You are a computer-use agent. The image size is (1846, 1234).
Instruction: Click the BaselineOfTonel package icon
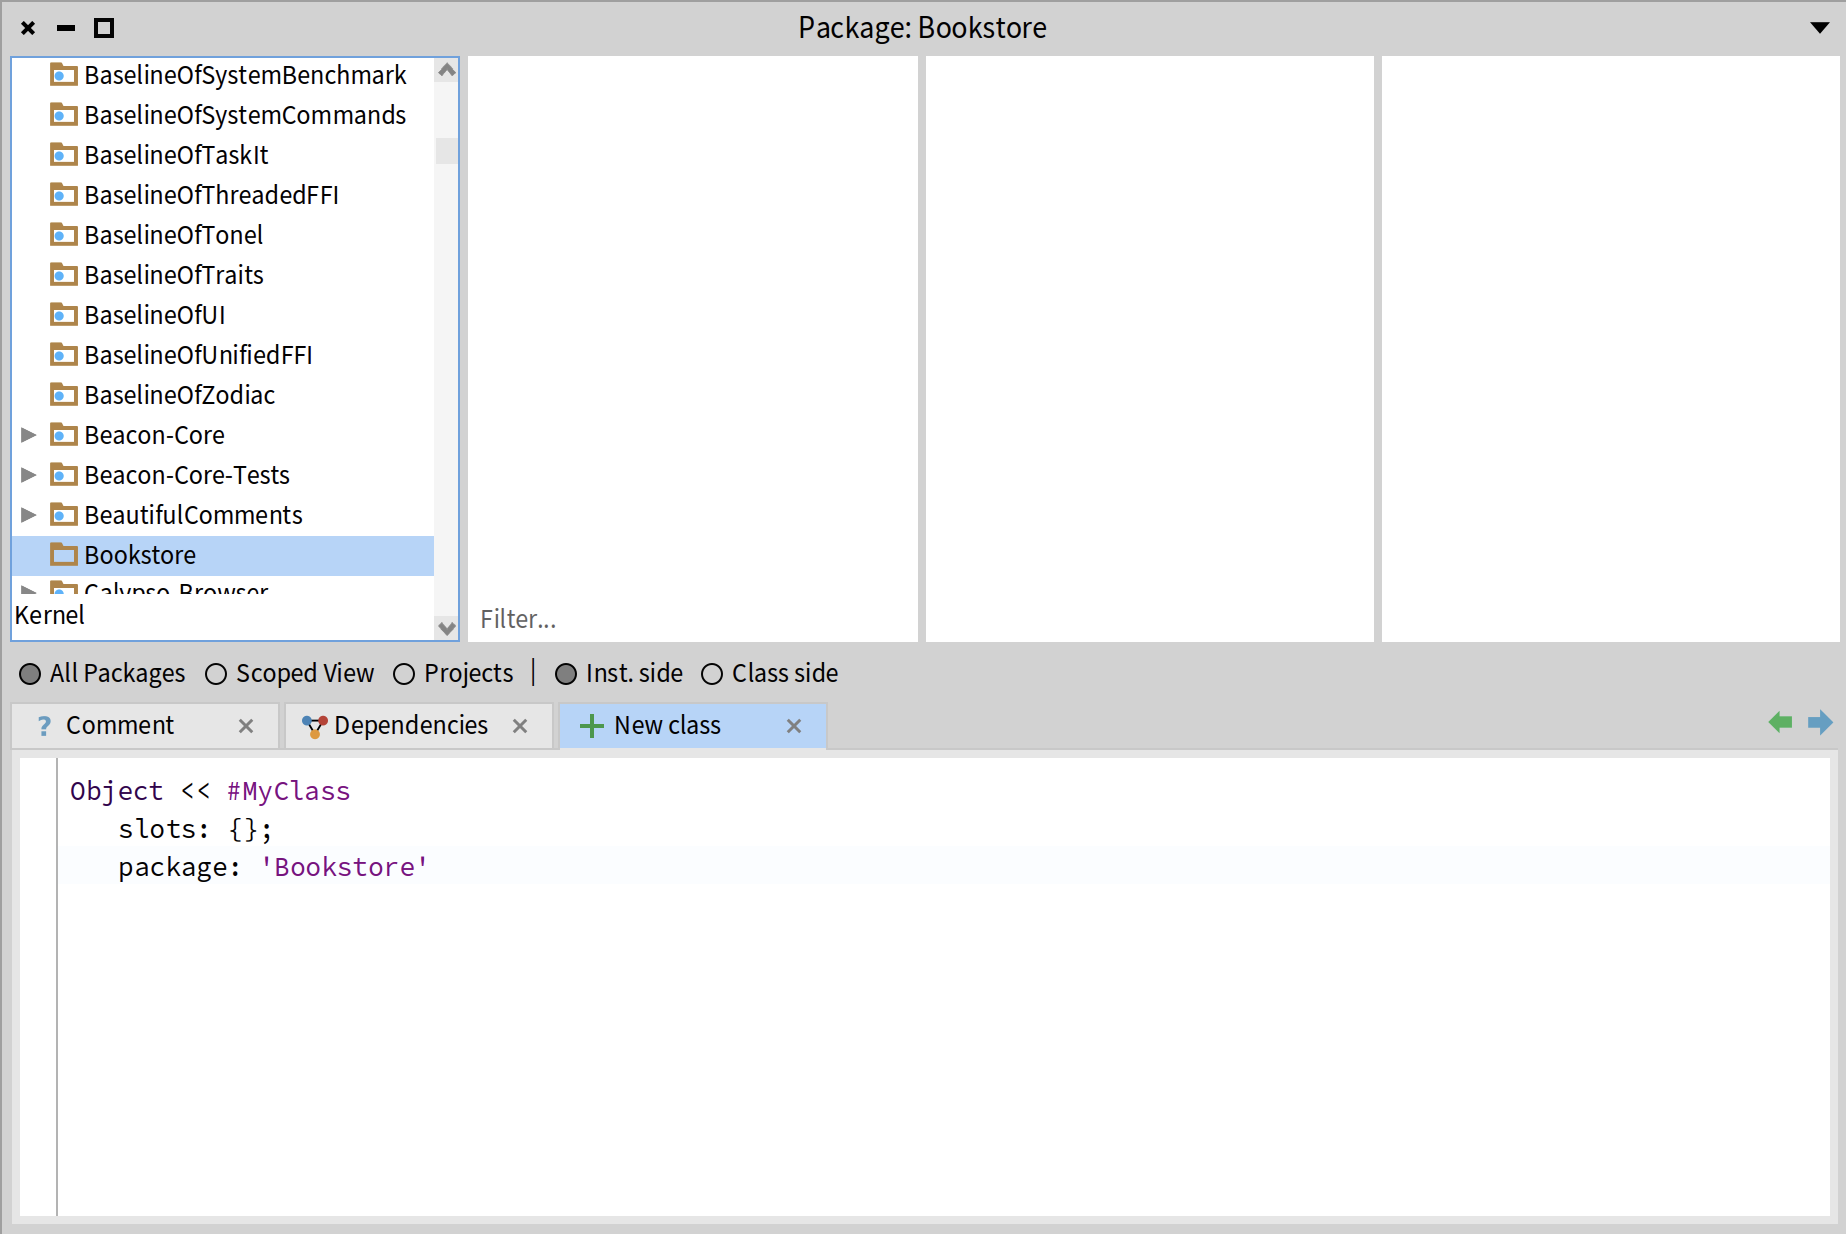click(64, 235)
